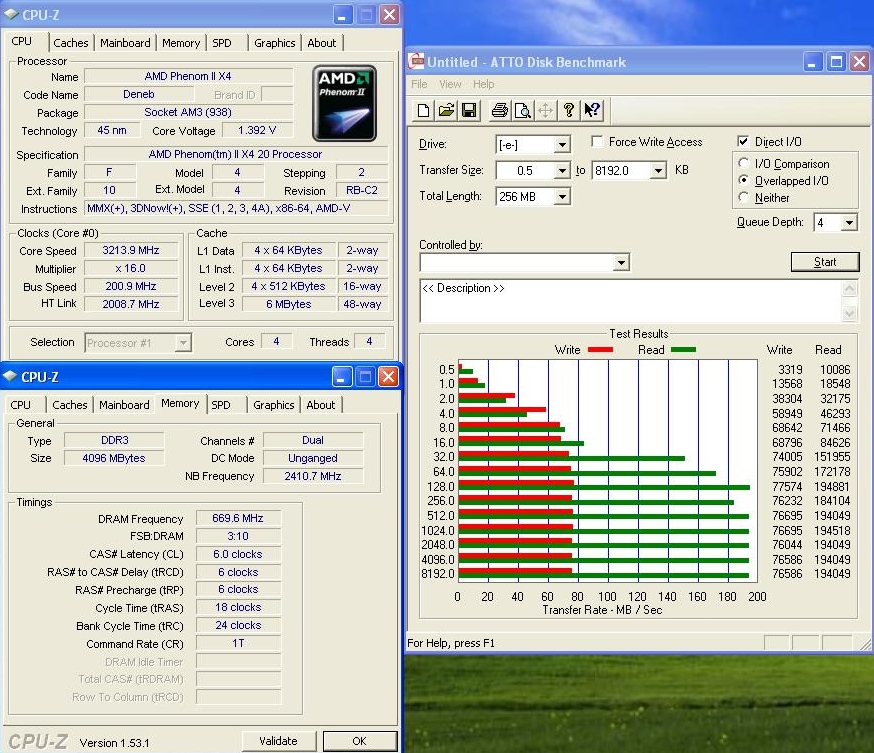Select the I/O Comparison radio button
874x753 pixels.
(x=743, y=163)
